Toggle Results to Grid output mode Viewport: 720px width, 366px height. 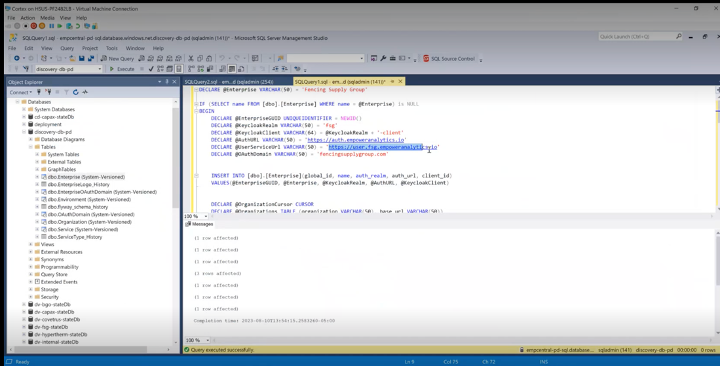tap(232, 69)
